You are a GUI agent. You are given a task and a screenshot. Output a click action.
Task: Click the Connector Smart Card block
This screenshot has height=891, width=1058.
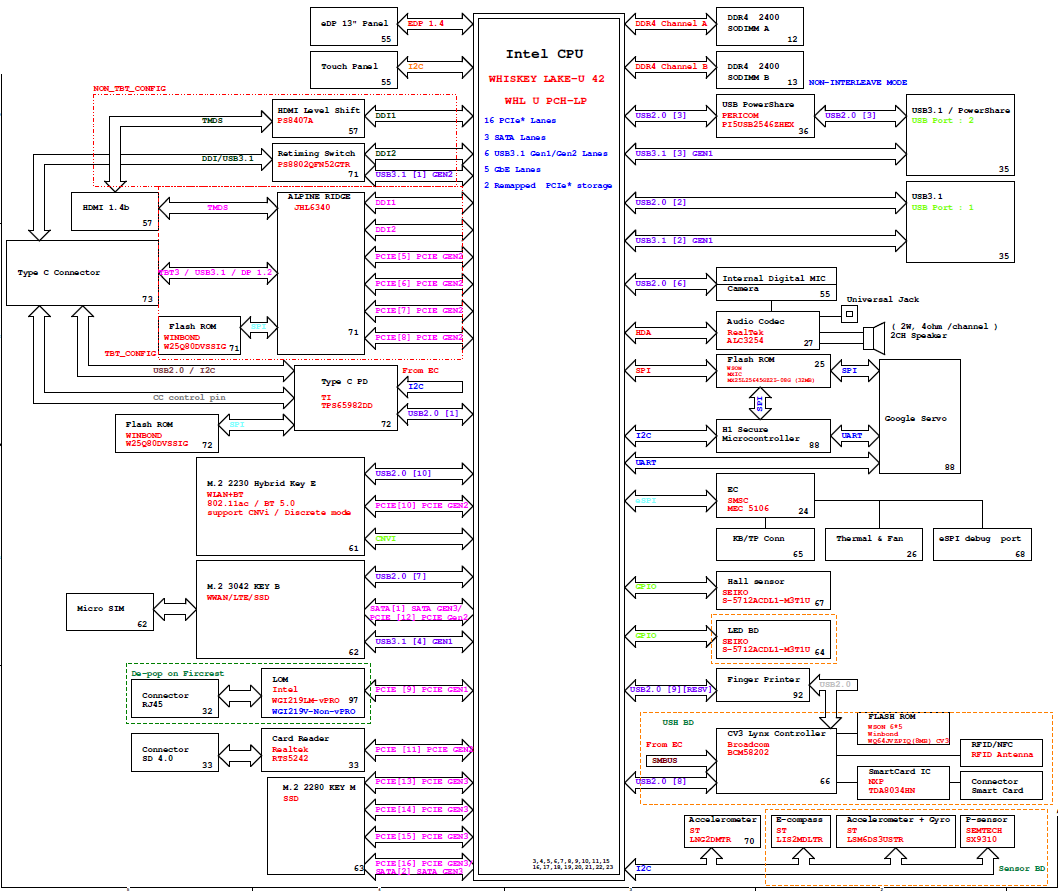click(1001, 786)
